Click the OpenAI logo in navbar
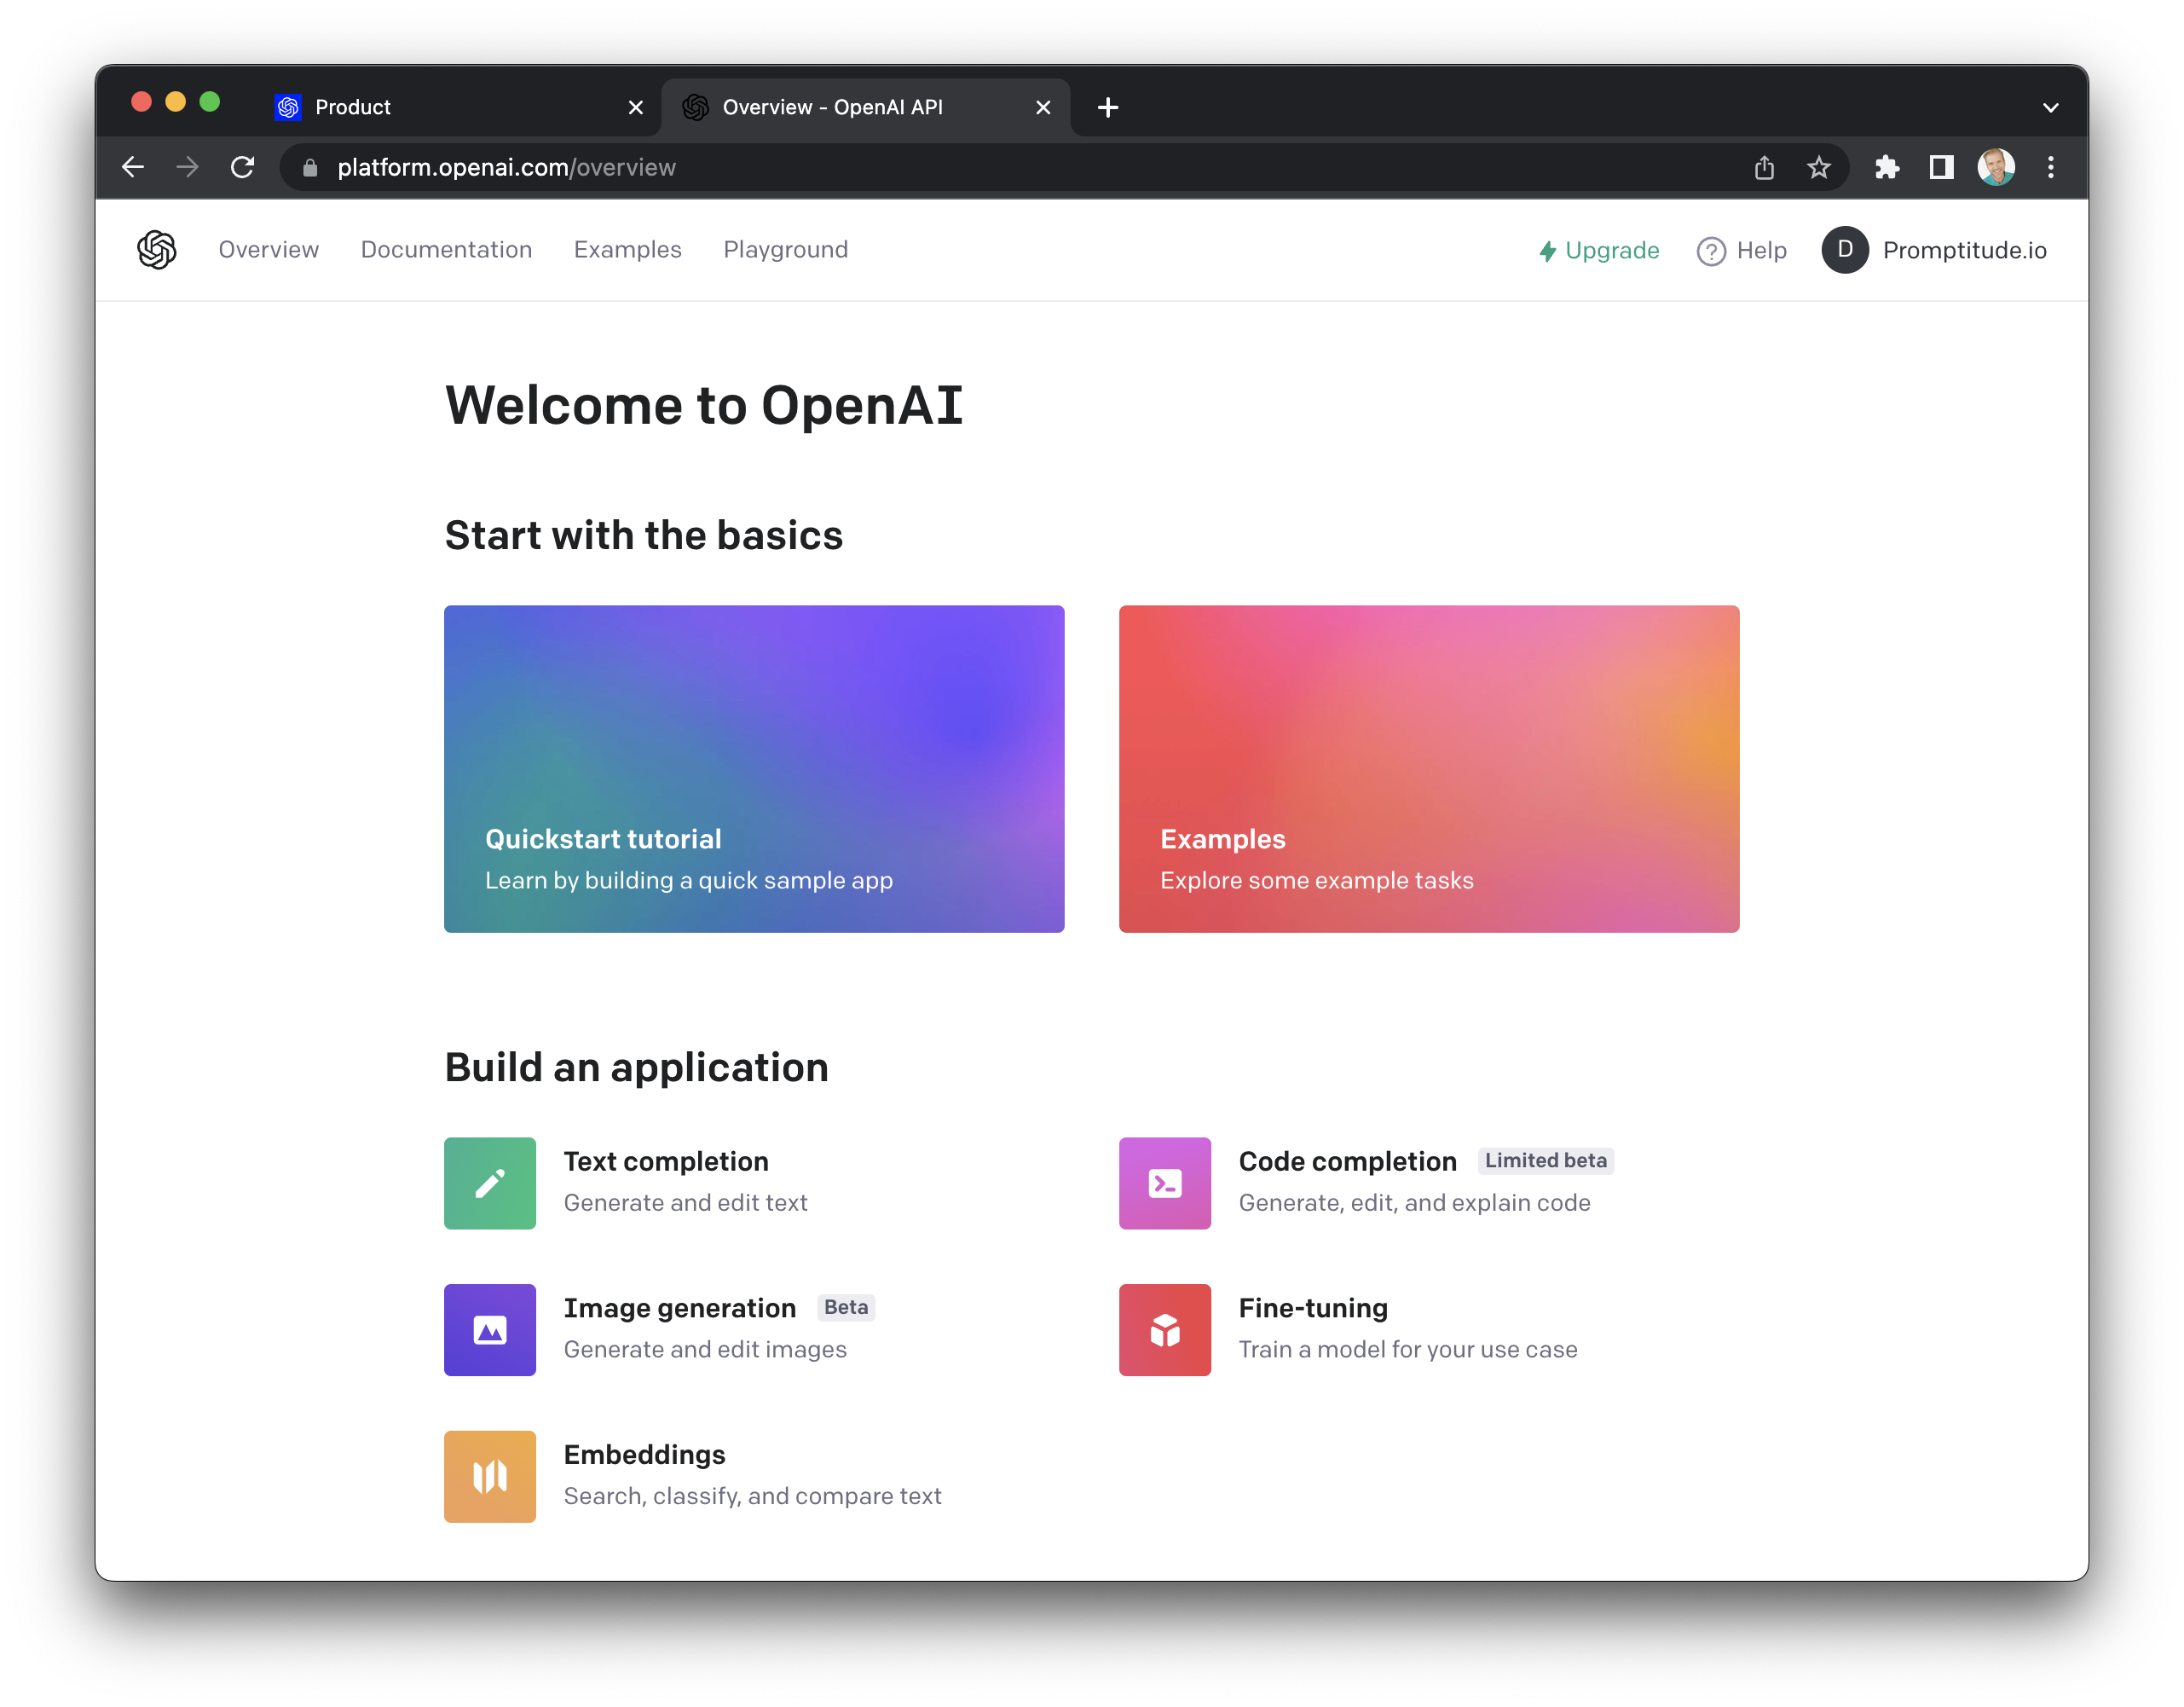This screenshot has width=2184, height=1707. (157, 250)
